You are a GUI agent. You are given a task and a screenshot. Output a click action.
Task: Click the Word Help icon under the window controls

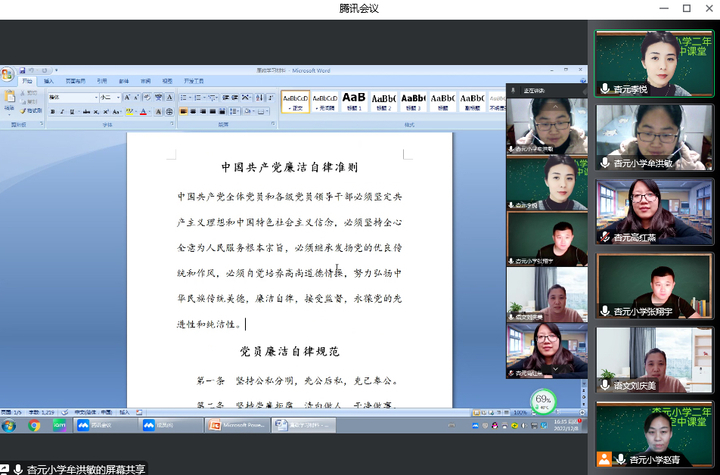click(583, 81)
